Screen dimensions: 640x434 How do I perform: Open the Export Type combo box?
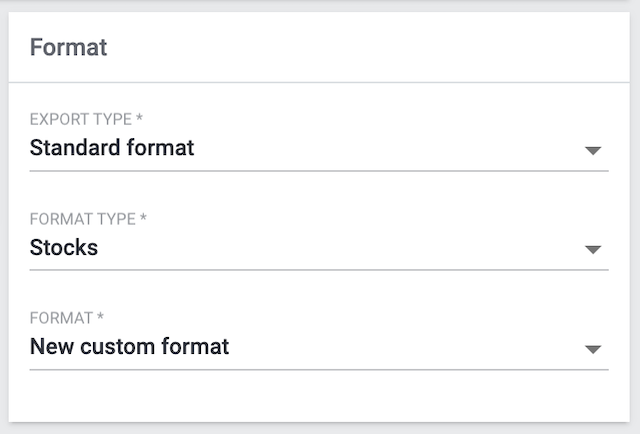[x=318, y=149]
